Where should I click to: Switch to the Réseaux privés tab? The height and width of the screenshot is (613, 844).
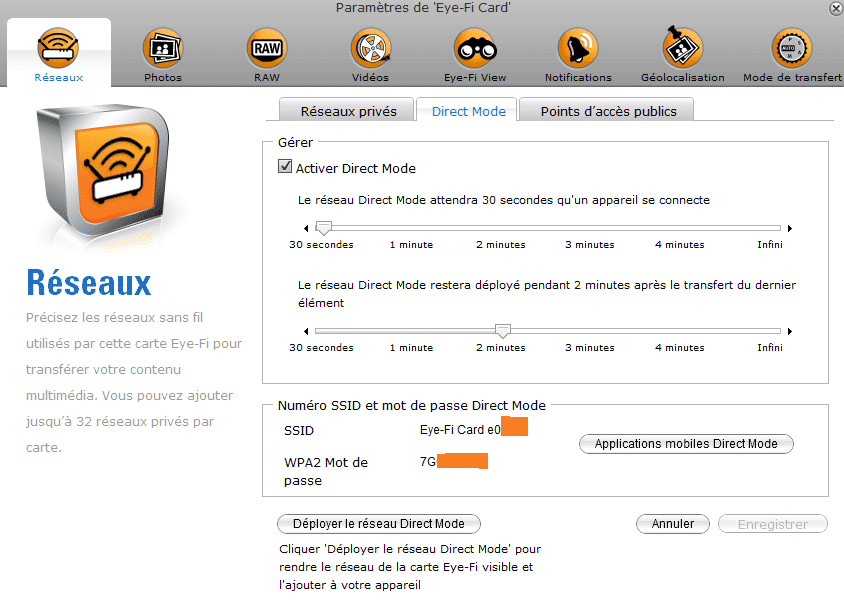click(348, 111)
